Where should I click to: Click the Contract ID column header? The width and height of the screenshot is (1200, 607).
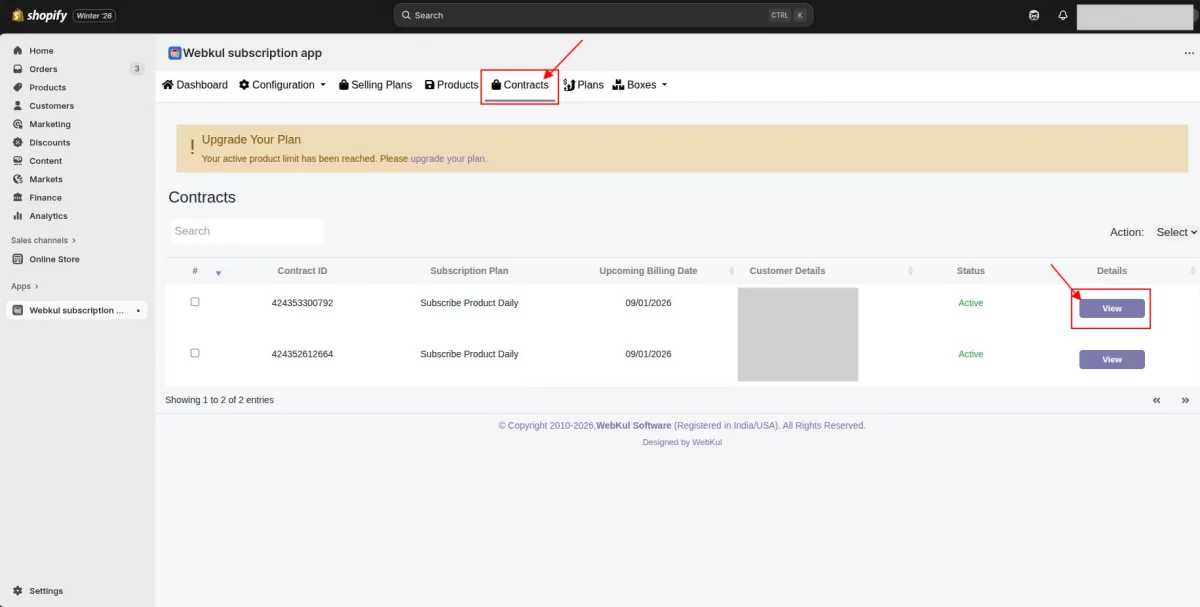(x=302, y=271)
